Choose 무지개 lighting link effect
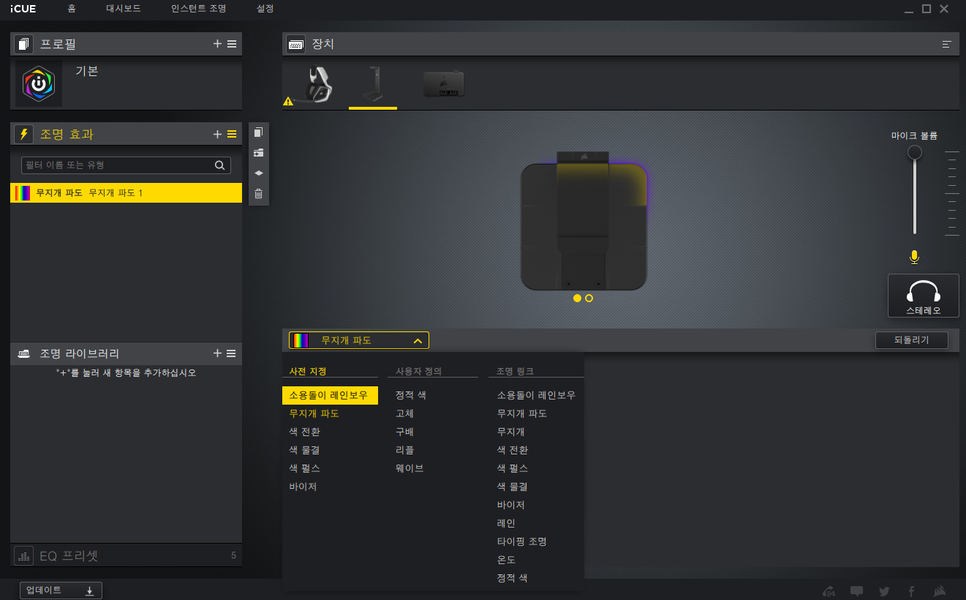966x600 pixels. [511, 432]
